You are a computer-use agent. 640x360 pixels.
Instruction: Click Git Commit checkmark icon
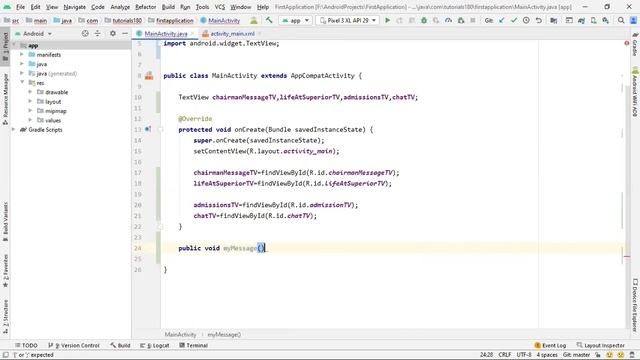514,20
